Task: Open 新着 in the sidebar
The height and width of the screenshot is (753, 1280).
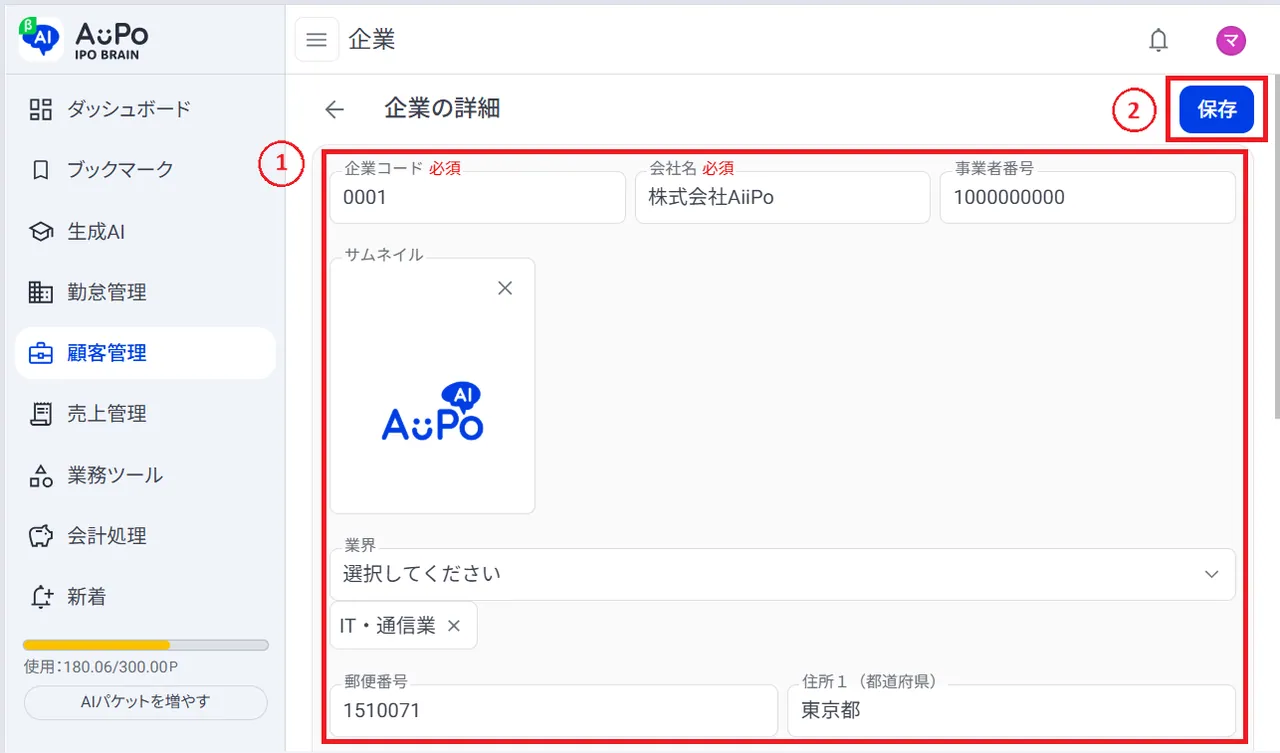Action: pyautogui.click(x=145, y=597)
